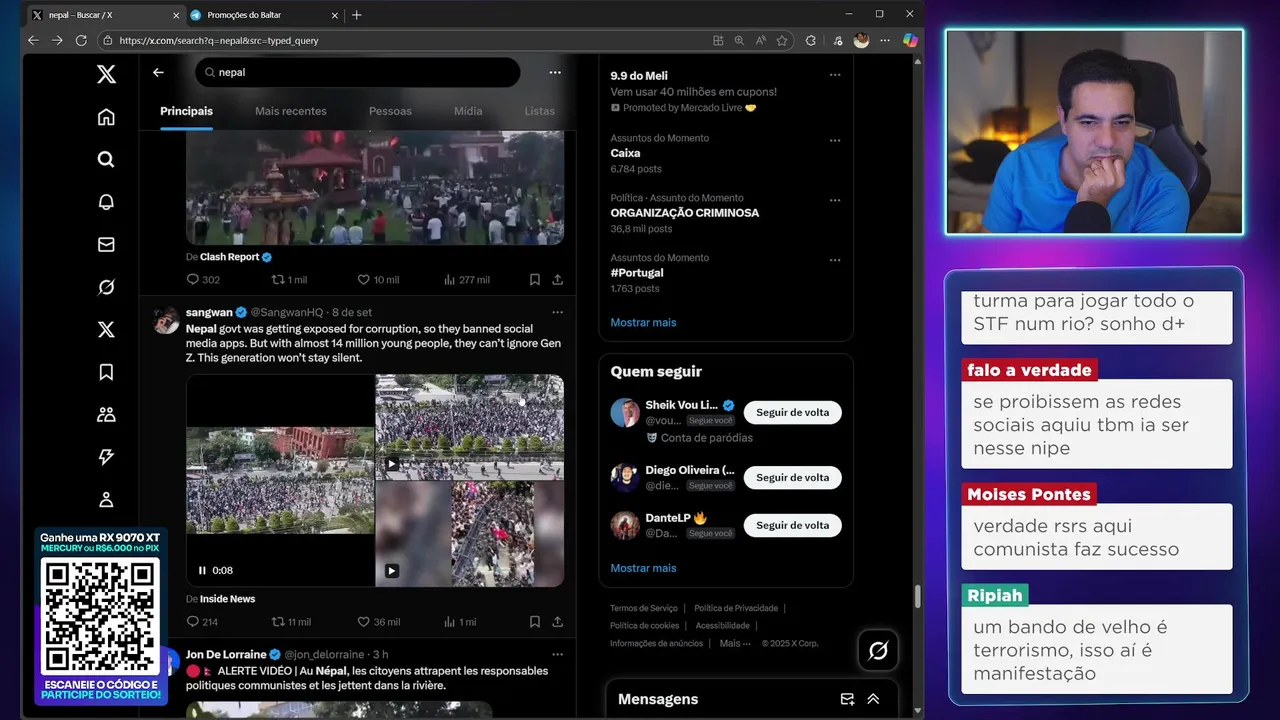Screen dimensions: 1280x720
Task: Go to Home feed icon
Action: [106, 117]
